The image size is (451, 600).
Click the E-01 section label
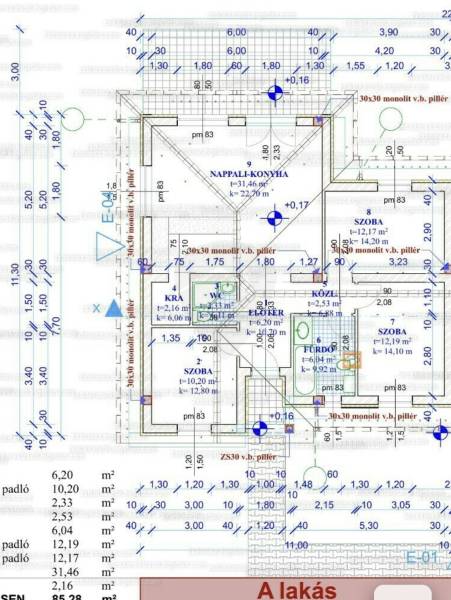421,558
